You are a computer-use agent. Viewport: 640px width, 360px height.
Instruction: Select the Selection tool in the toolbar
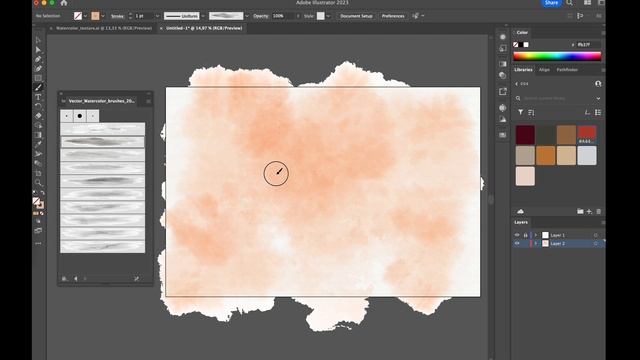tap(38, 40)
